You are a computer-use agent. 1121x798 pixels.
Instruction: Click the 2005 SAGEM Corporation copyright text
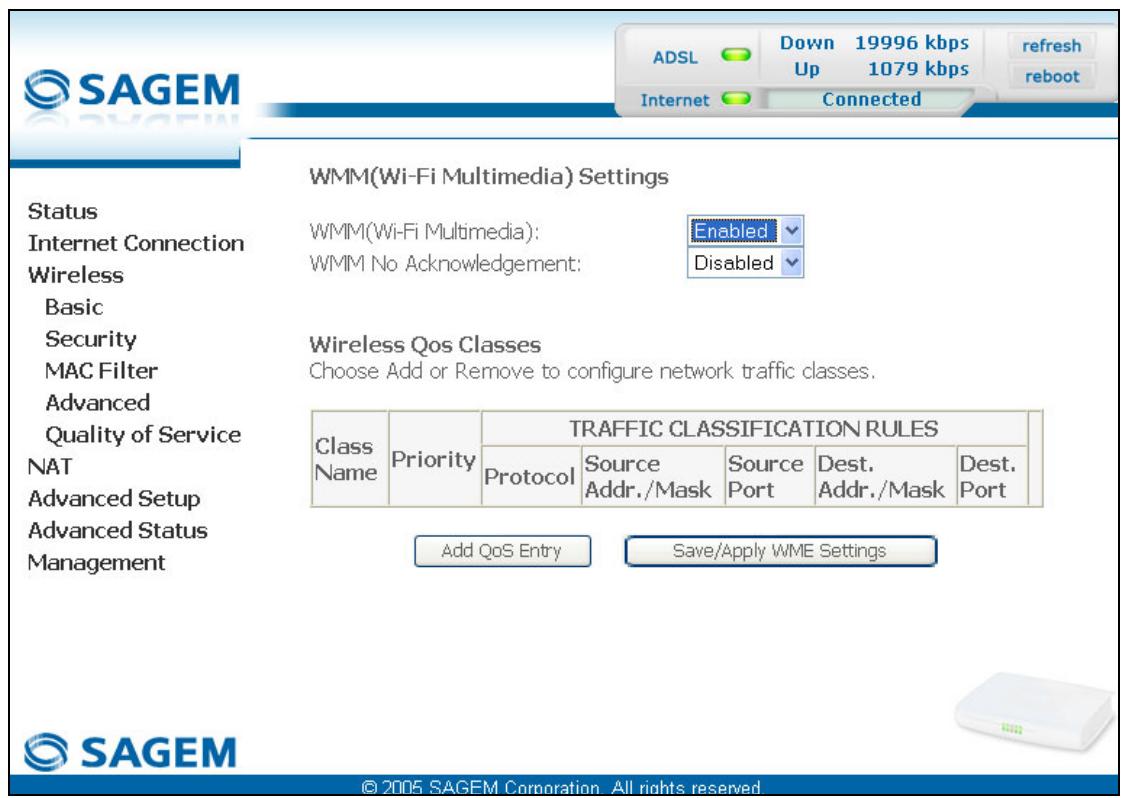click(x=562, y=788)
